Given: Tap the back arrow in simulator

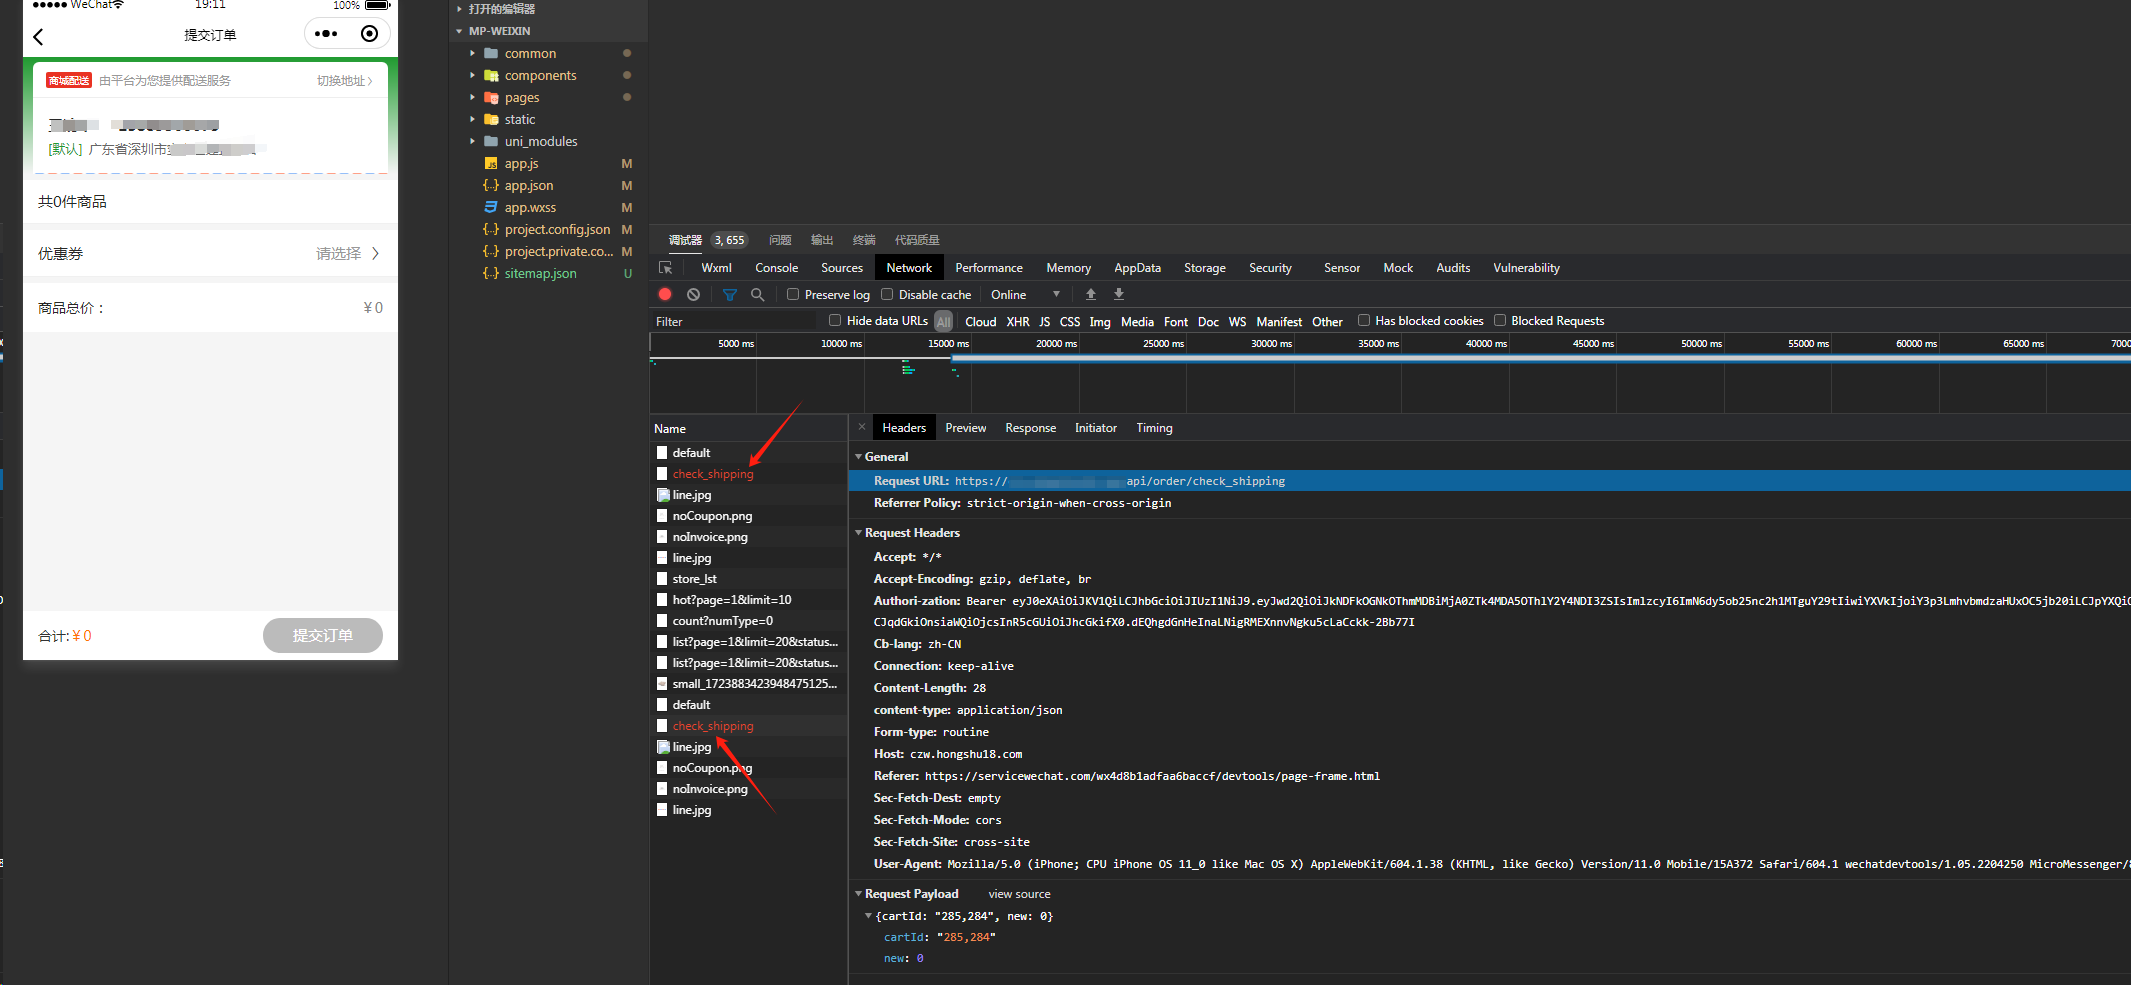Looking at the screenshot, I should tap(39, 37).
